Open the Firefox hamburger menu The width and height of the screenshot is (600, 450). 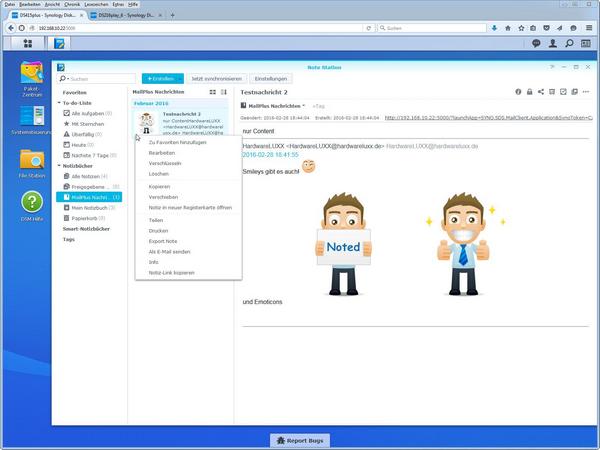point(589,28)
